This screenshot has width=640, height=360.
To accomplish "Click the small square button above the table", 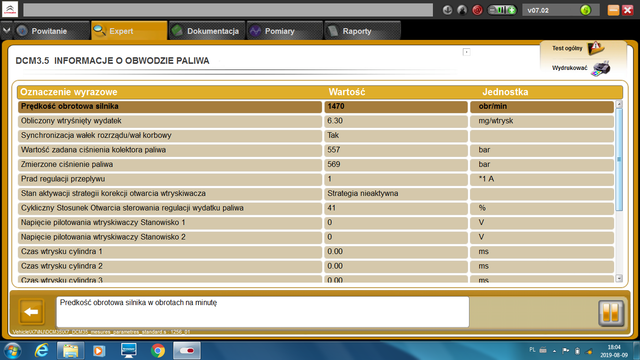I will pyautogui.click(x=467, y=52).
